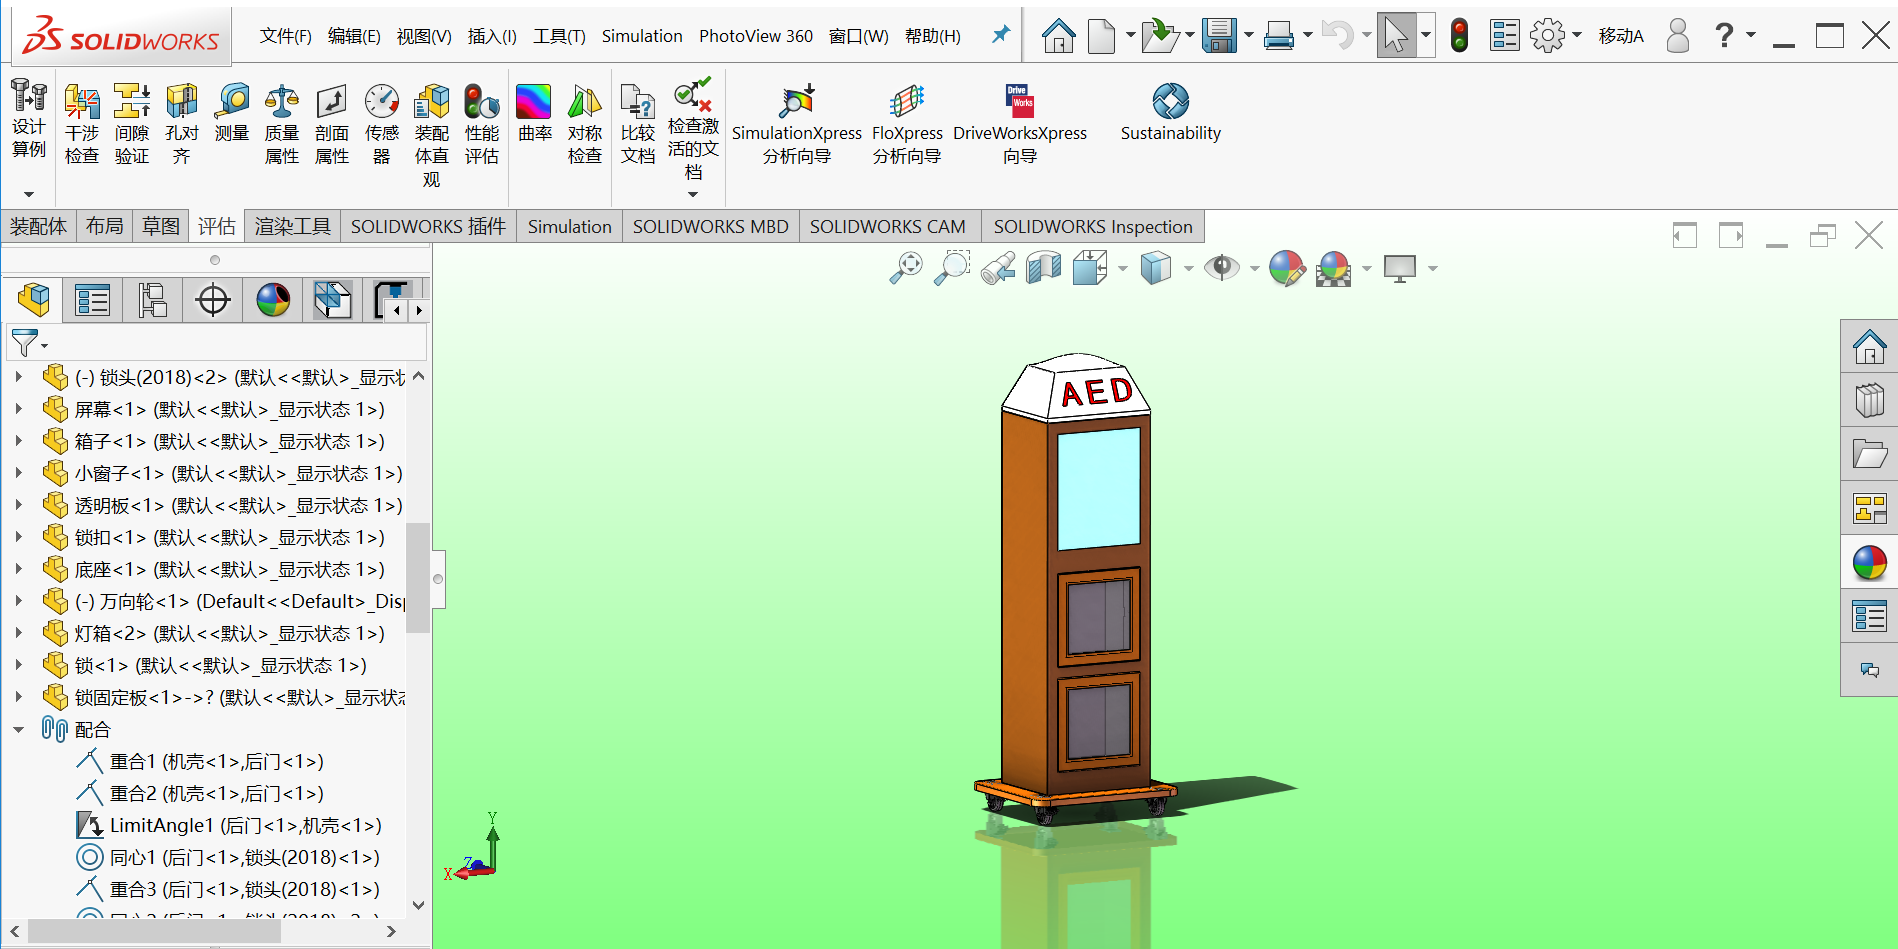Click the Sensor (传感器) tool
Viewport: 1898px width, 949px height.
382,124
